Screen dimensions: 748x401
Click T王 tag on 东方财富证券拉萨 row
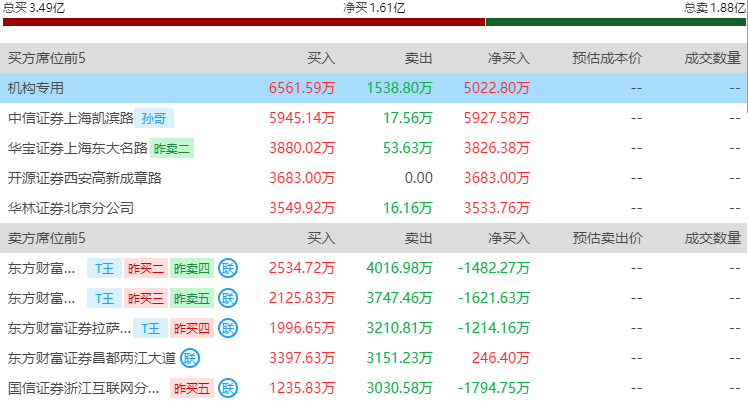[x=150, y=329]
